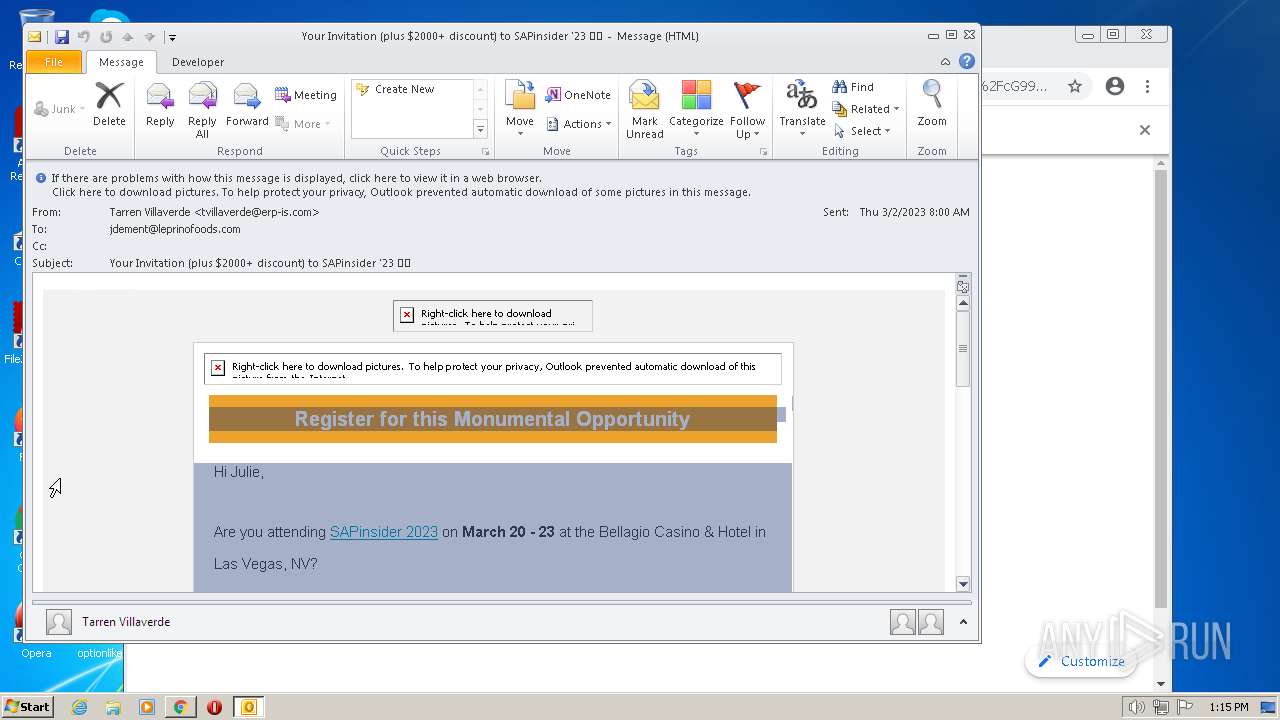Open the More respond options dropdown

(303, 124)
